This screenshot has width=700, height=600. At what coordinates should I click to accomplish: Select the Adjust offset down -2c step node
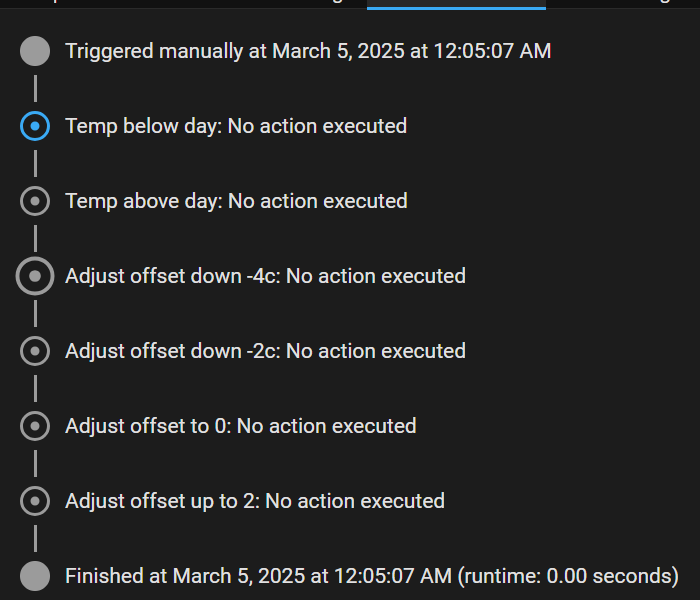pyautogui.click(x=35, y=351)
